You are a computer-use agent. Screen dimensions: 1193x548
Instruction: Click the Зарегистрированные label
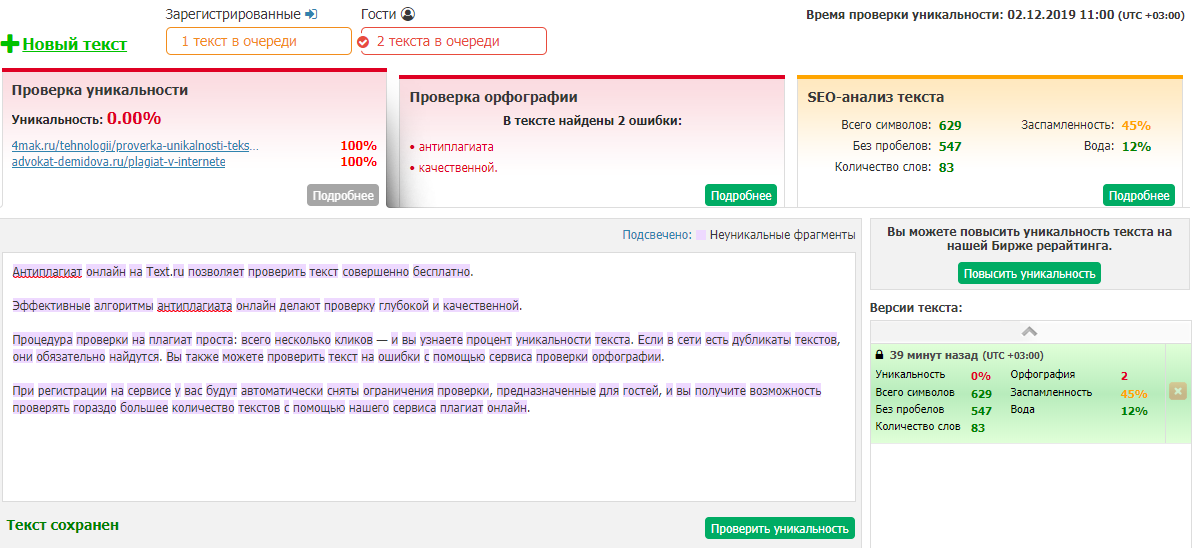pos(233,14)
